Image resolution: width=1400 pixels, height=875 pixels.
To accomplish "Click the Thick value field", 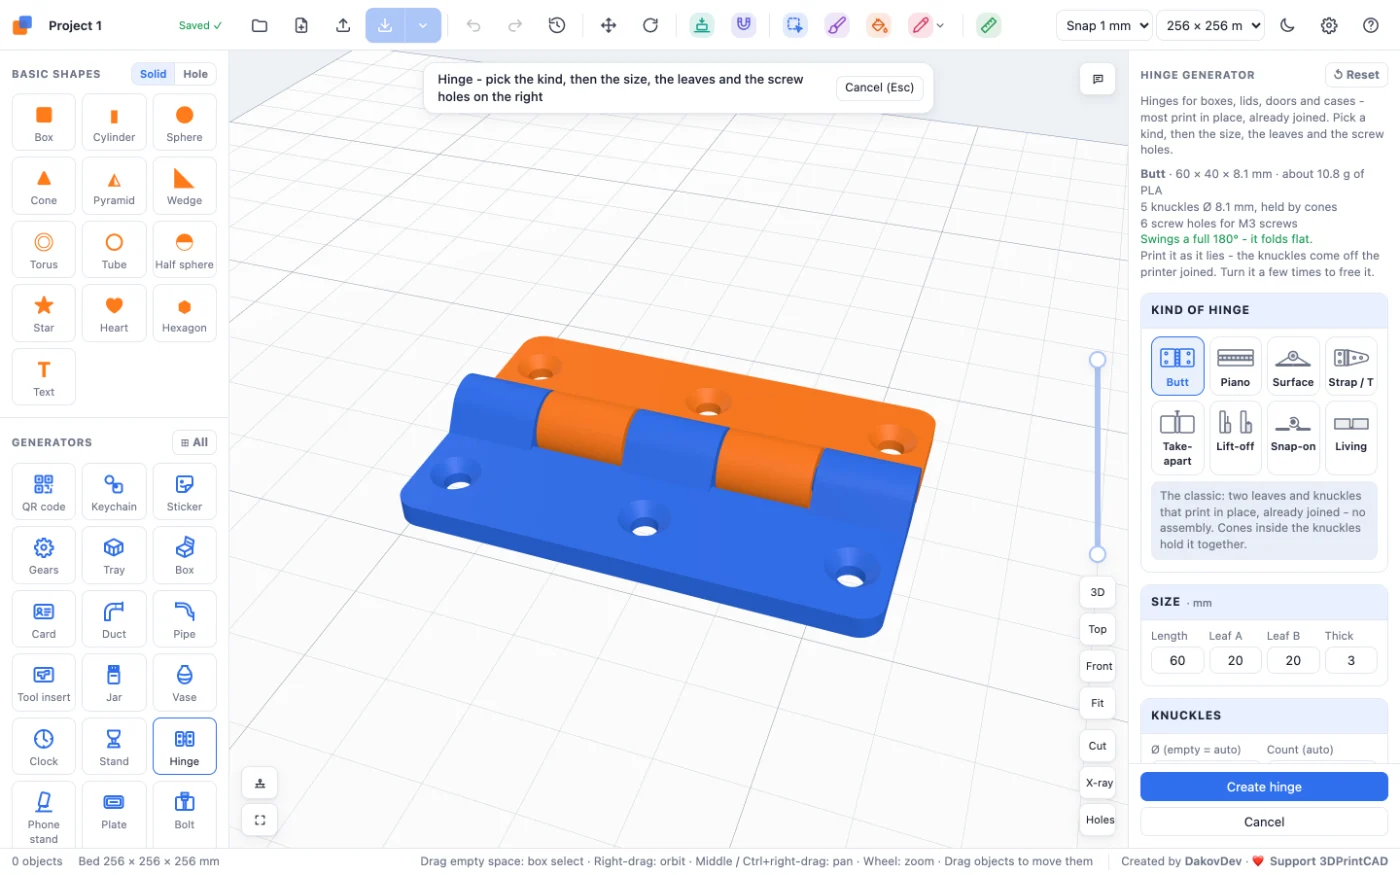I will [1351, 661].
